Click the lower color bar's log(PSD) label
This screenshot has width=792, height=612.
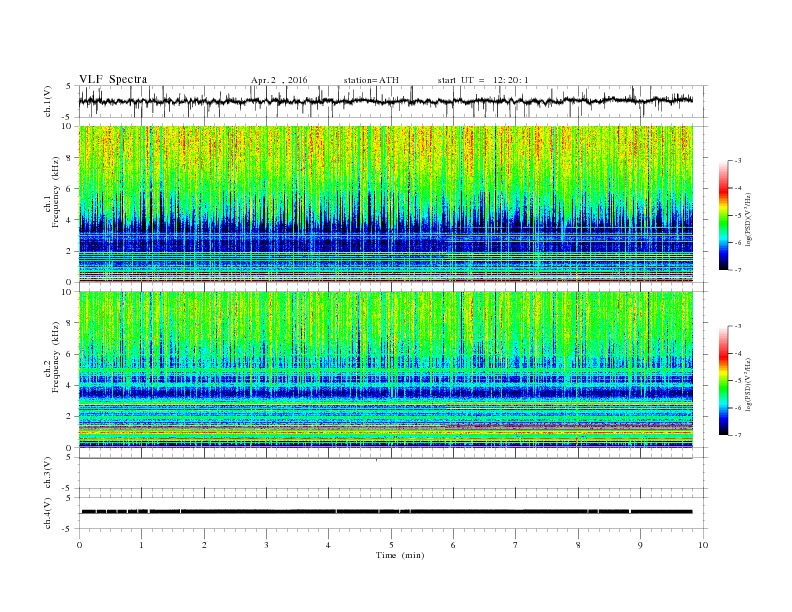coord(748,383)
